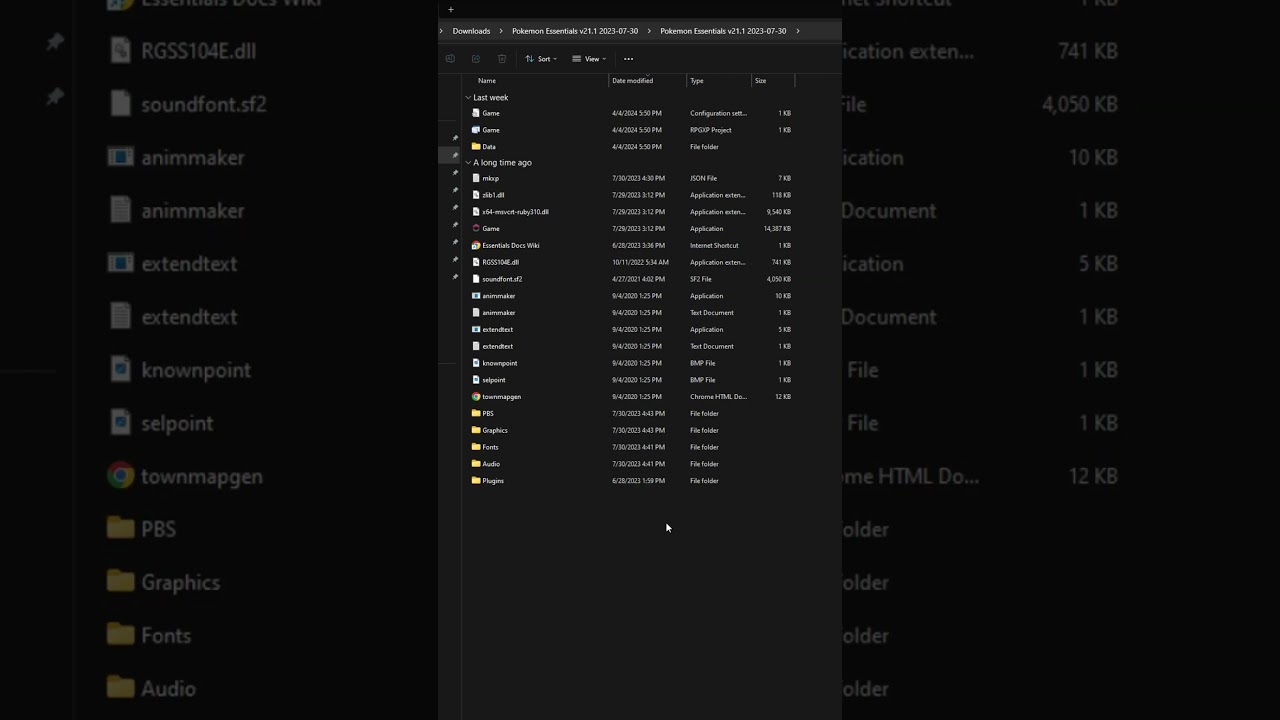Select the Audio folder icon

pyautogui.click(x=476, y=464)
